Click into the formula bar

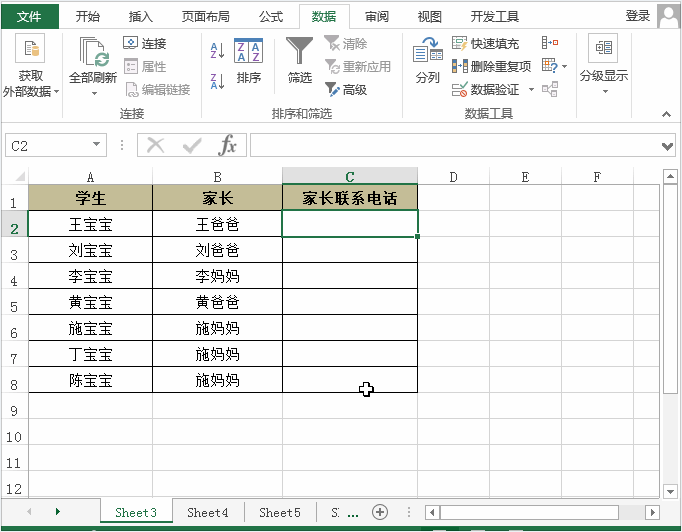pyautogui.click(x=455, y=145)
